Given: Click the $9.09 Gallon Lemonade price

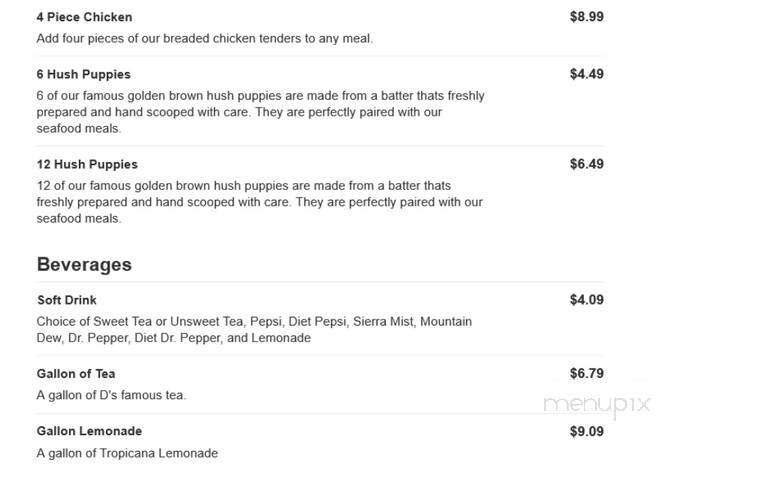Looking at the screenshot, I should pos(586,432).
